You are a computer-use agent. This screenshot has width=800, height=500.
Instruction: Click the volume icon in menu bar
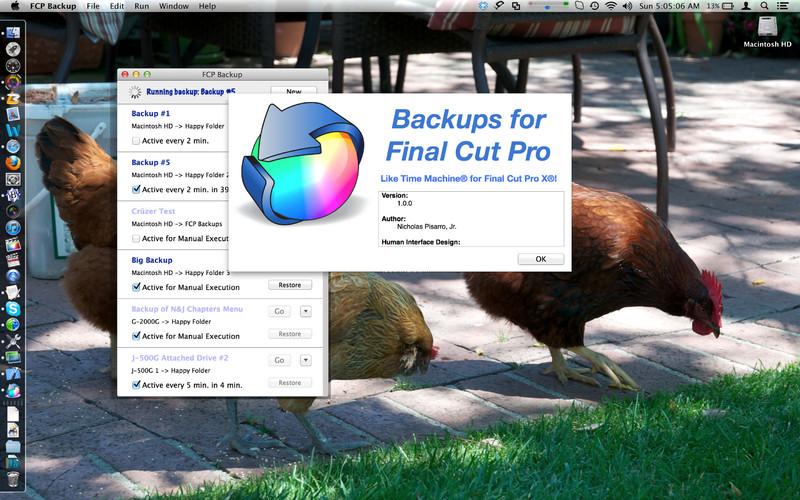tap(628, 6)
